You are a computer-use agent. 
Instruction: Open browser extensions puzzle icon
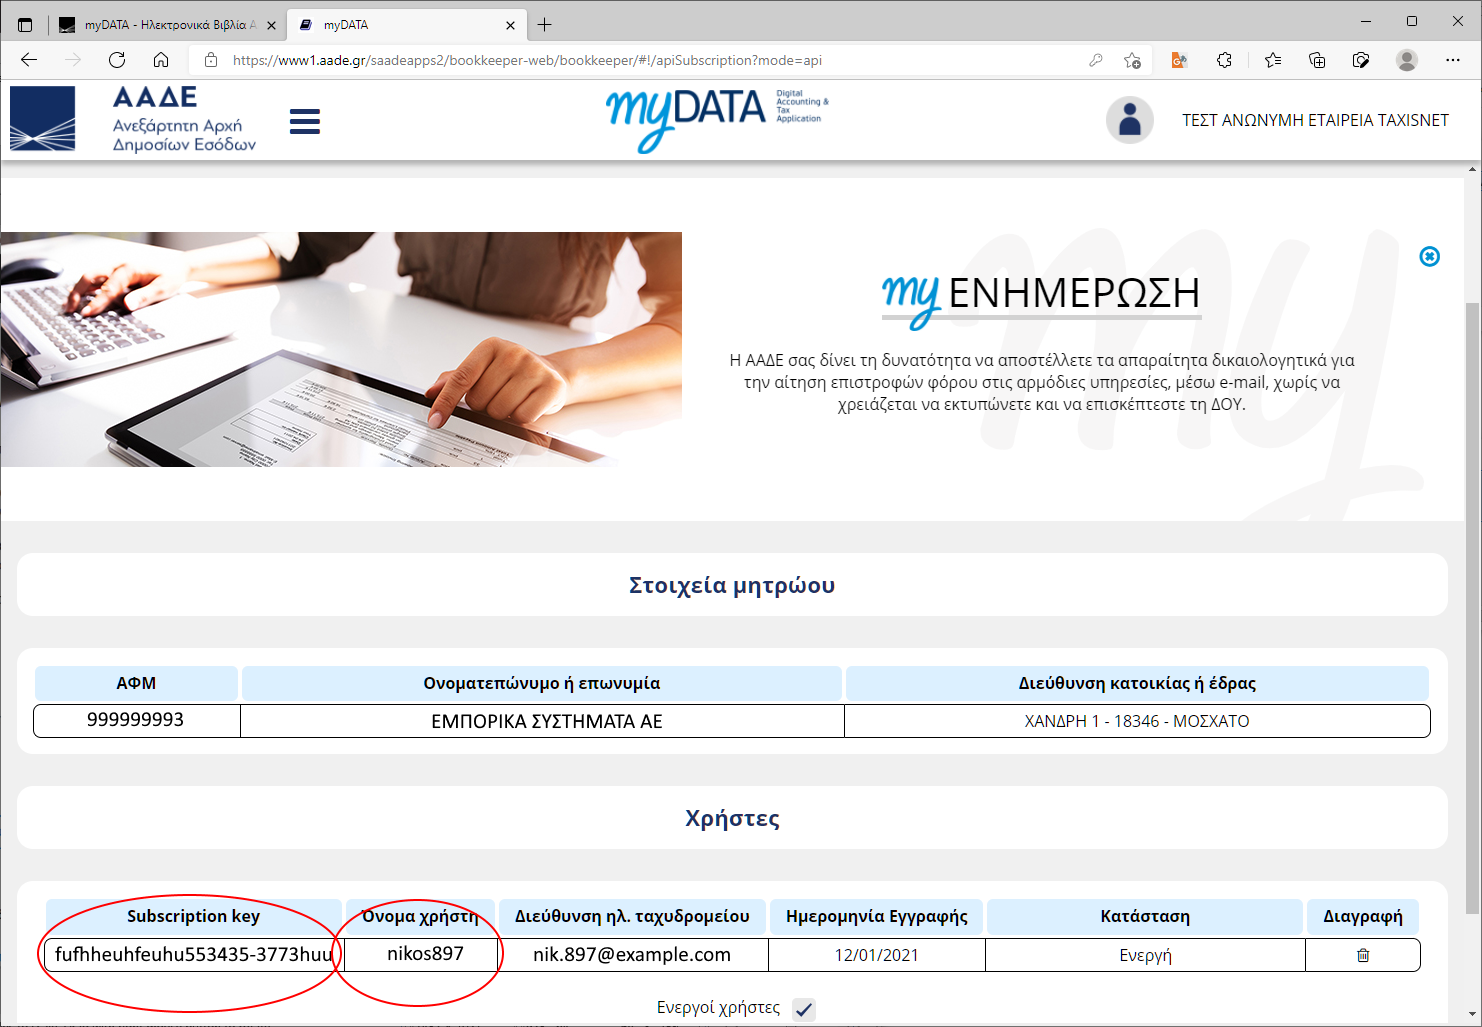[x=1224, y=60]
